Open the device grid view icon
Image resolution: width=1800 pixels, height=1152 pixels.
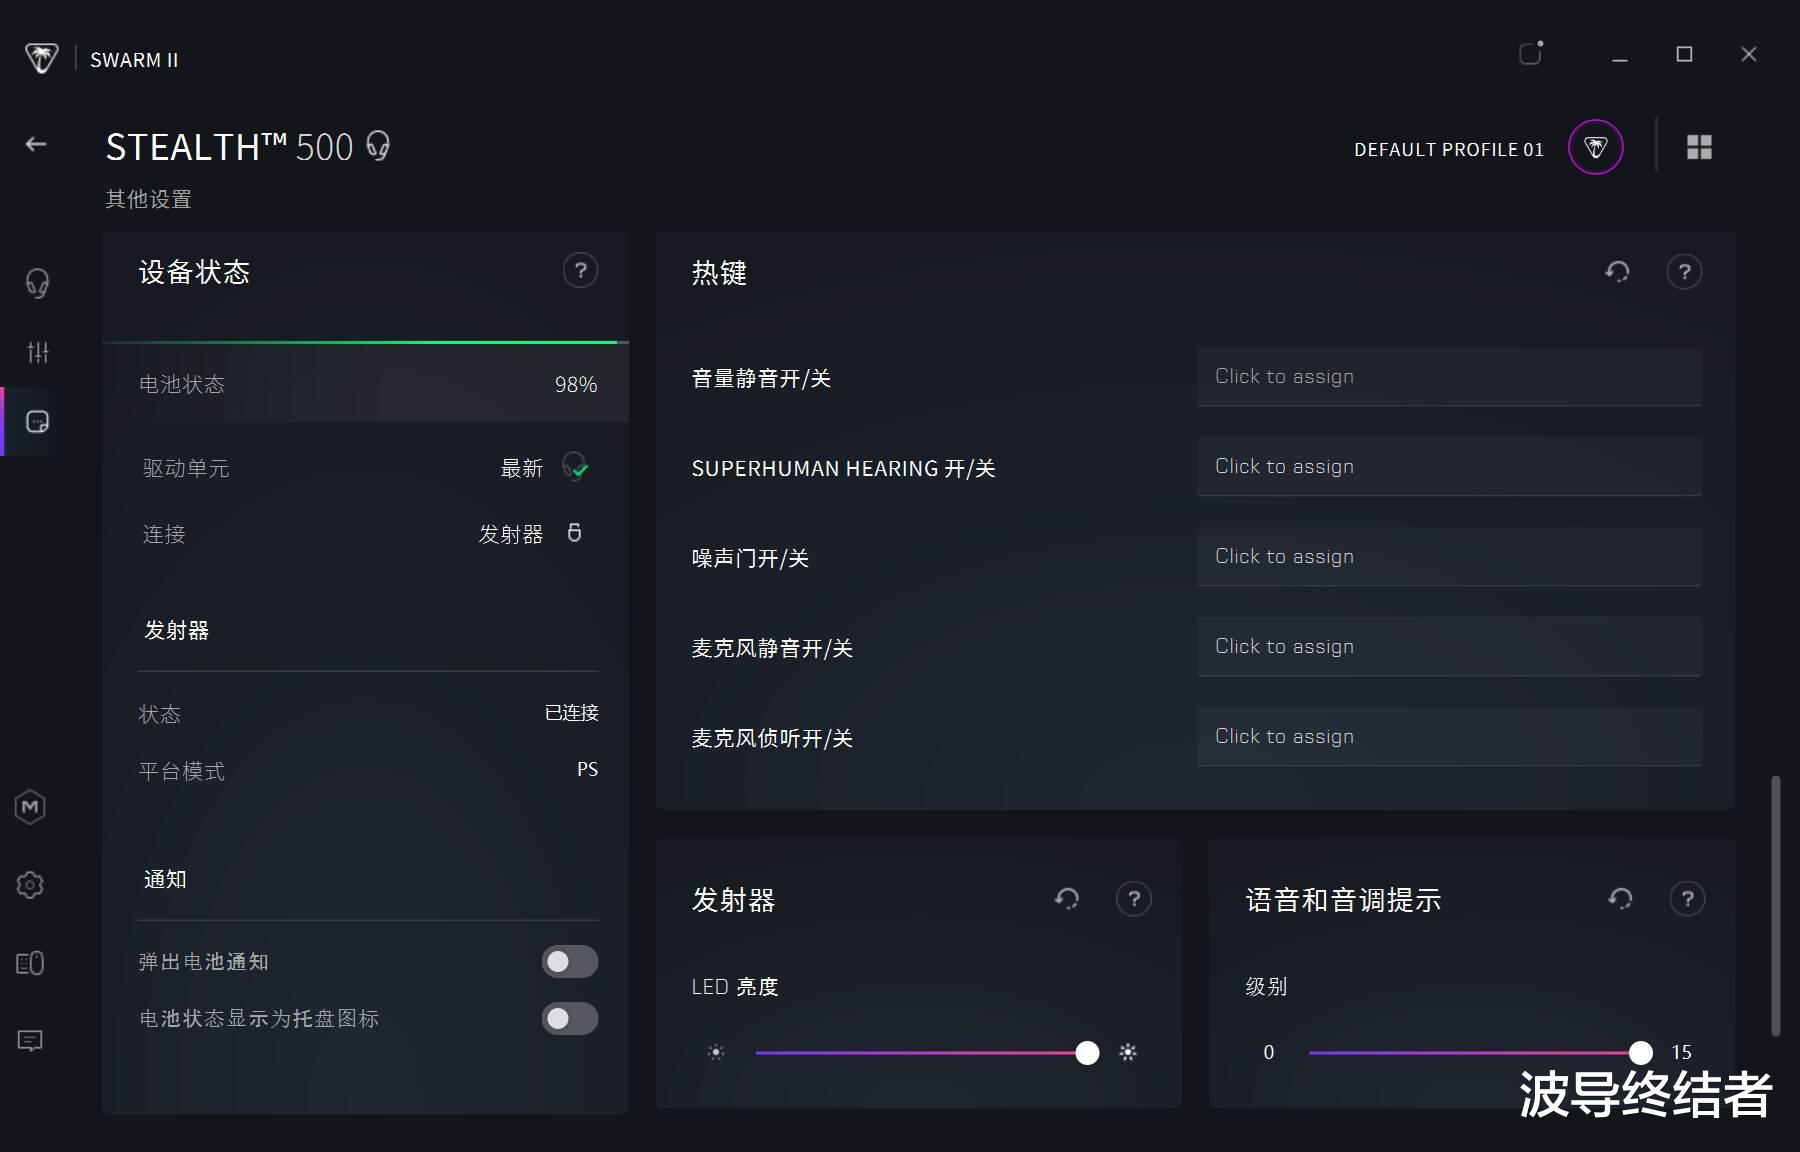click(x=1699, y=148)
